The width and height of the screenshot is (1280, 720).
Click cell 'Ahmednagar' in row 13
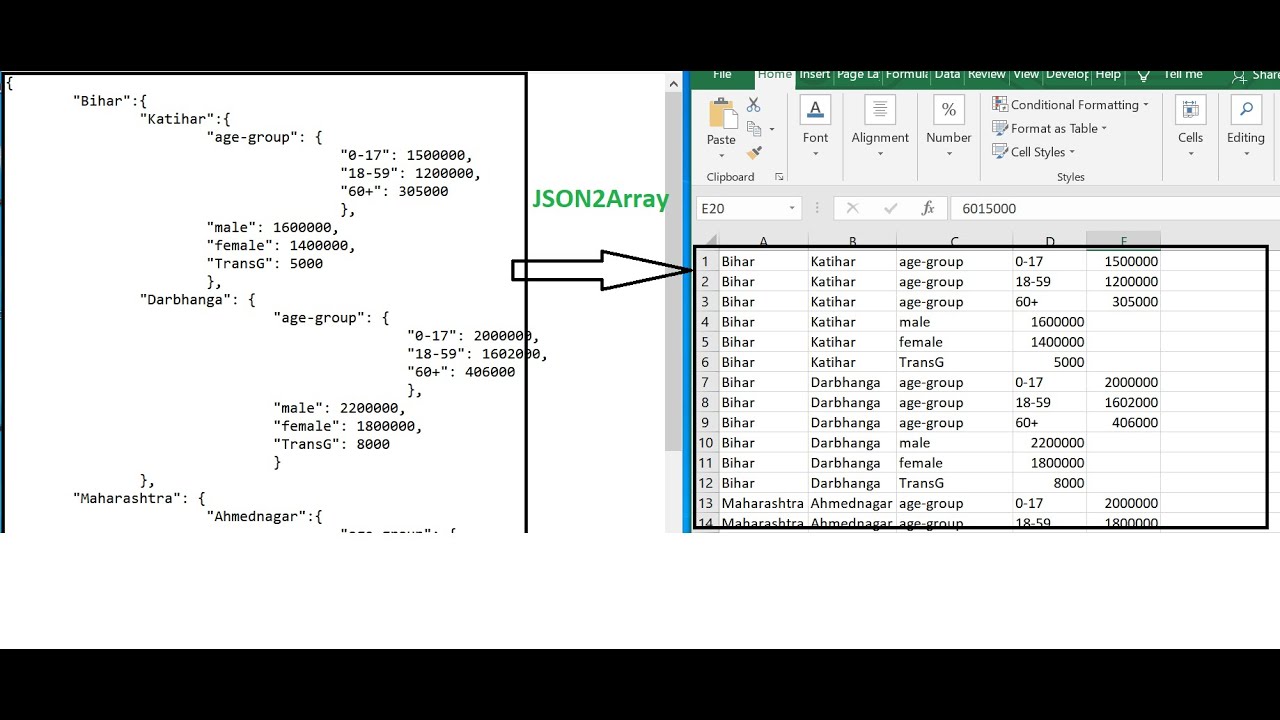[x=852, y=503]
